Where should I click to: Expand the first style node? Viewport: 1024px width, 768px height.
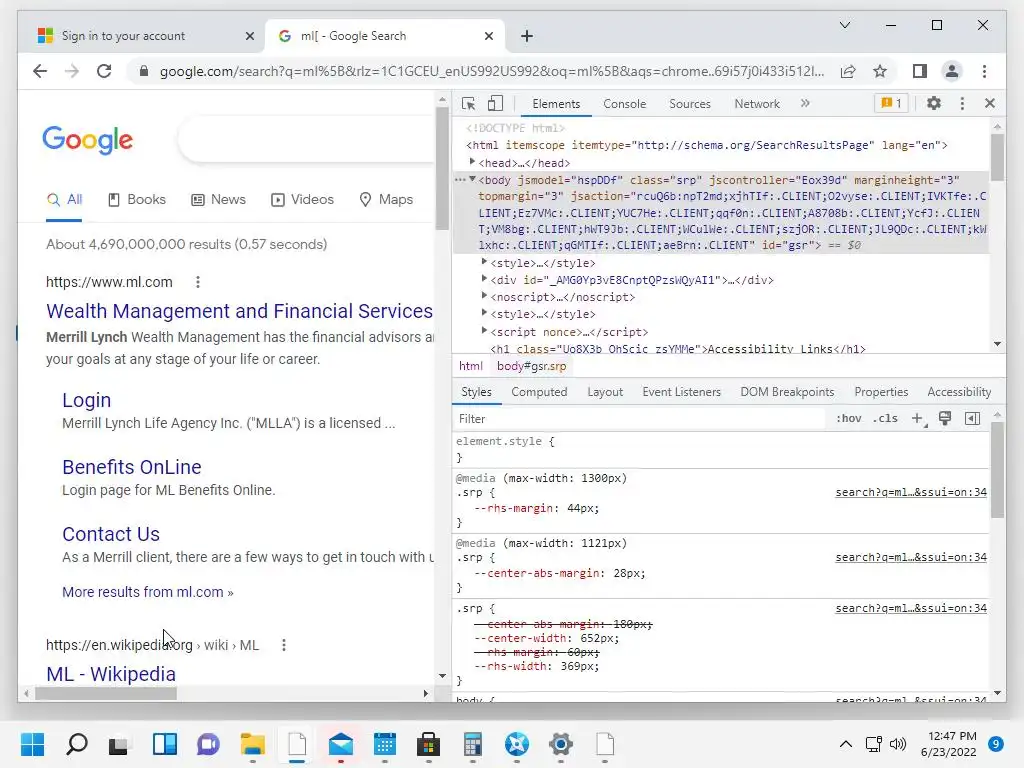484,262
